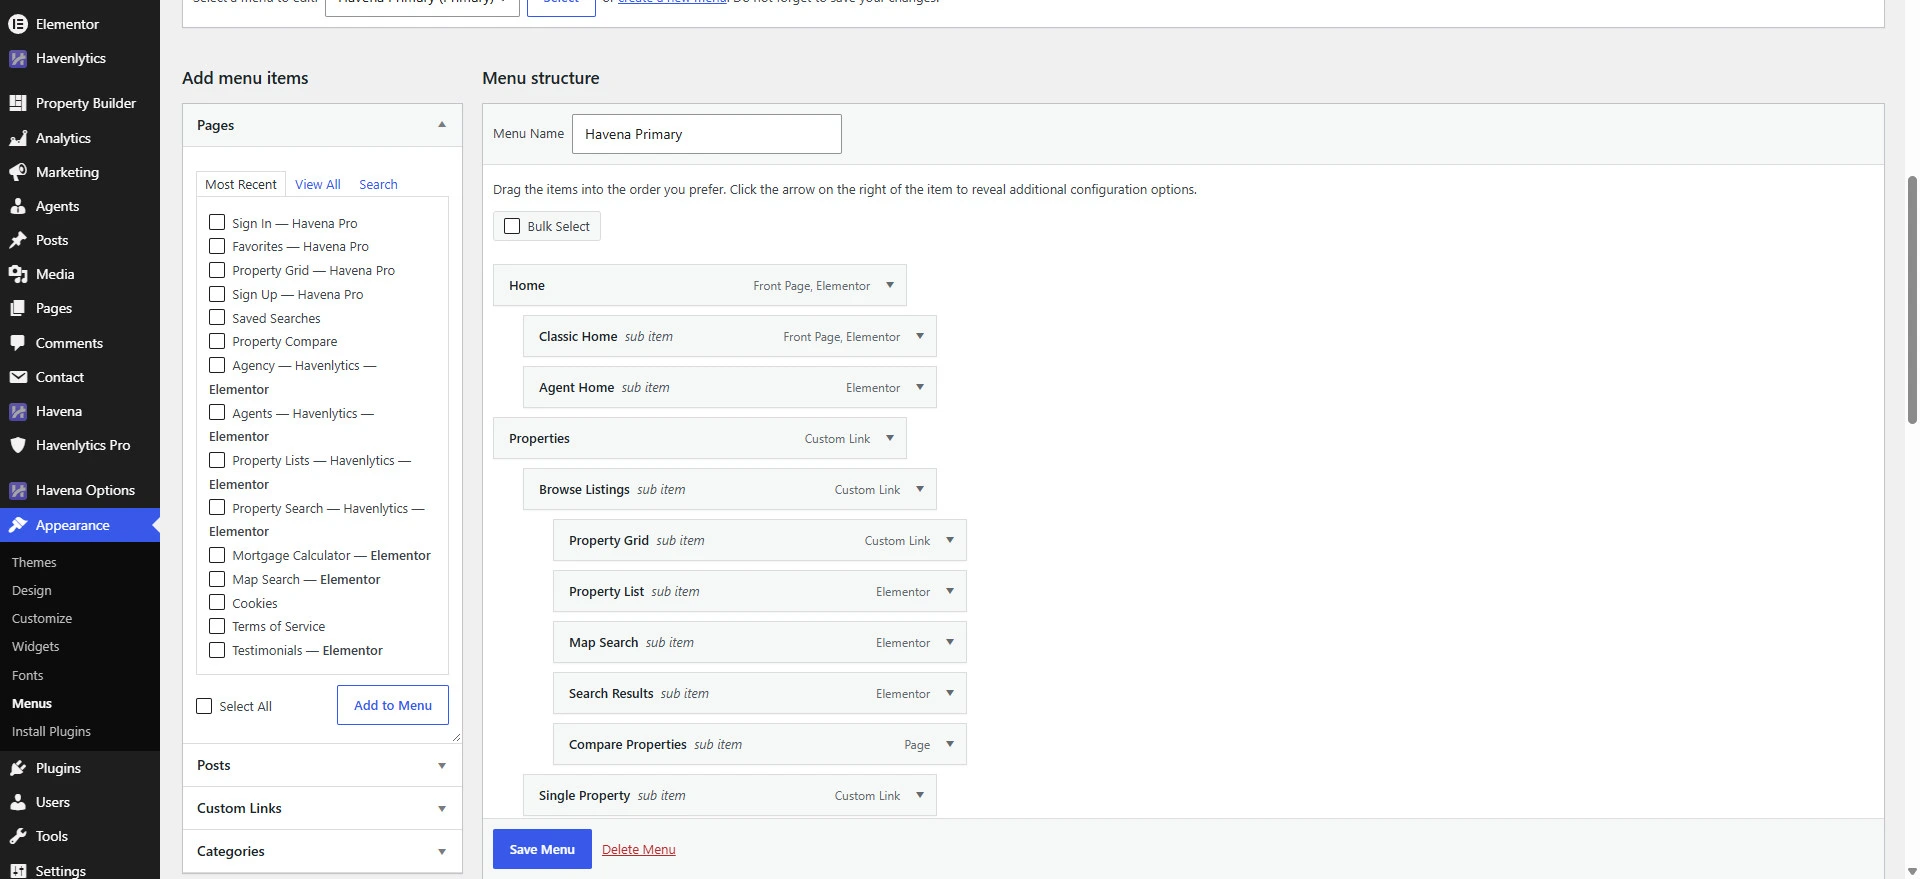Click the Pages icon in sidebar
The image size is (1920, 879).
tap(18, 308)
